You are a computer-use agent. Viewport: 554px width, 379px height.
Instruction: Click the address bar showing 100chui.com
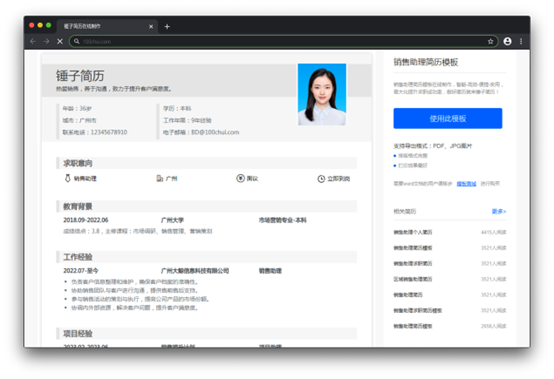283,41
